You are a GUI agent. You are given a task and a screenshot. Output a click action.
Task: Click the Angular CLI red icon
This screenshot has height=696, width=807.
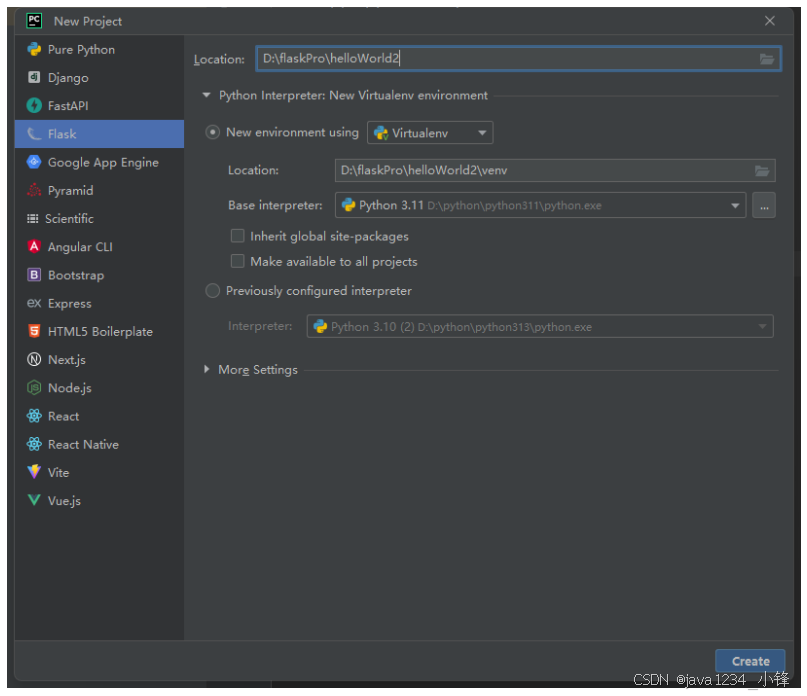pyautogui.click(x=34, y=247)
